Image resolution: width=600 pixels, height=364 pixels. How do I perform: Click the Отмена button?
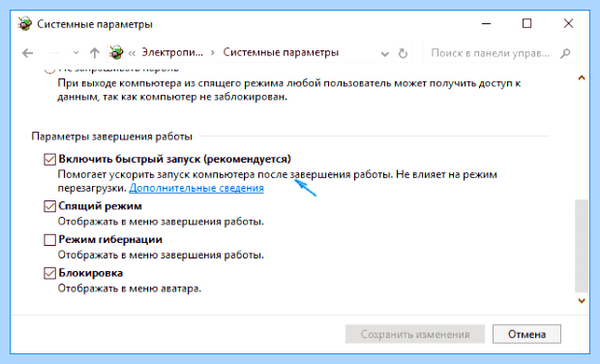[527, 334]
